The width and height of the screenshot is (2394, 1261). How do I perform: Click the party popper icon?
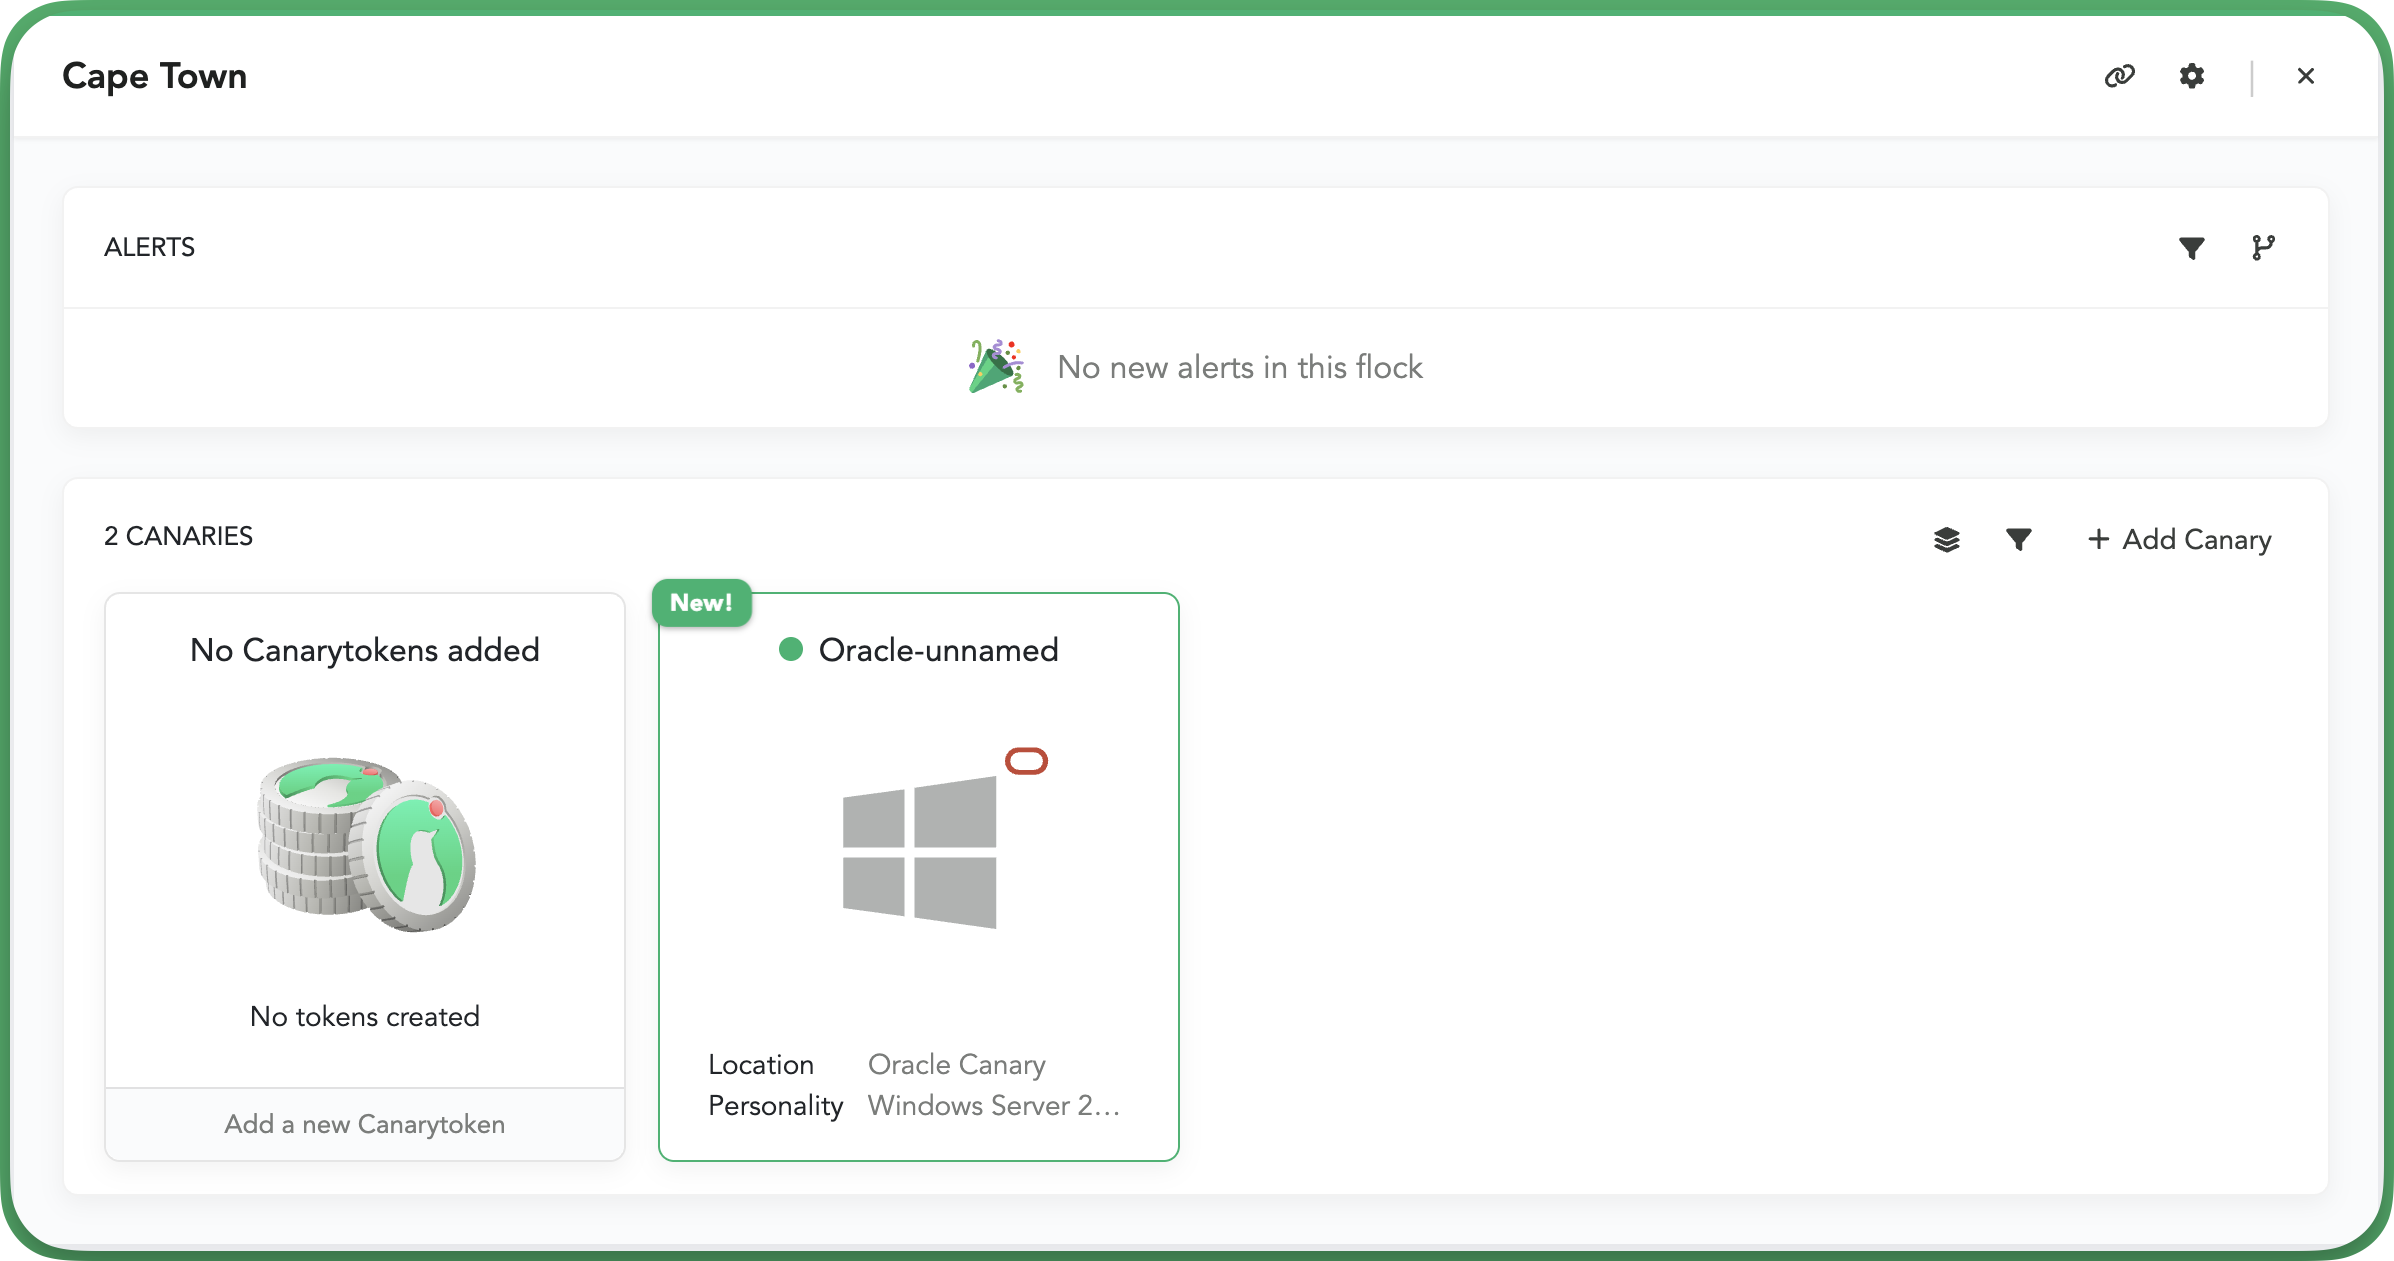(x=996, y=367)
